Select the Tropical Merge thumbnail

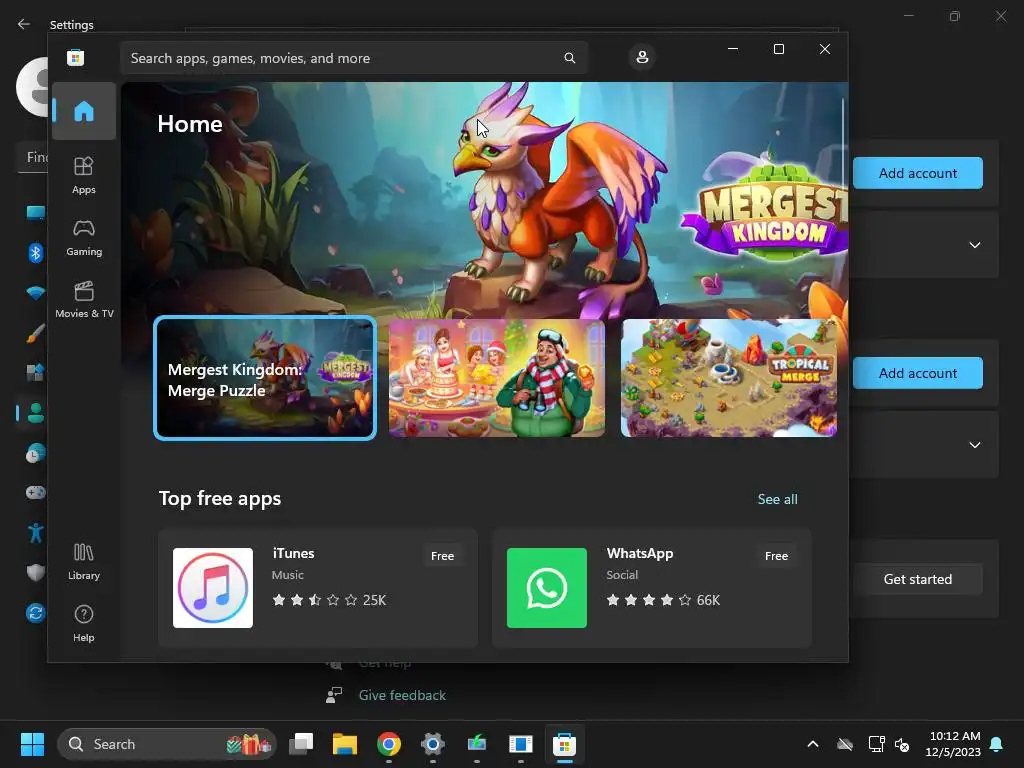pos(729,378)
